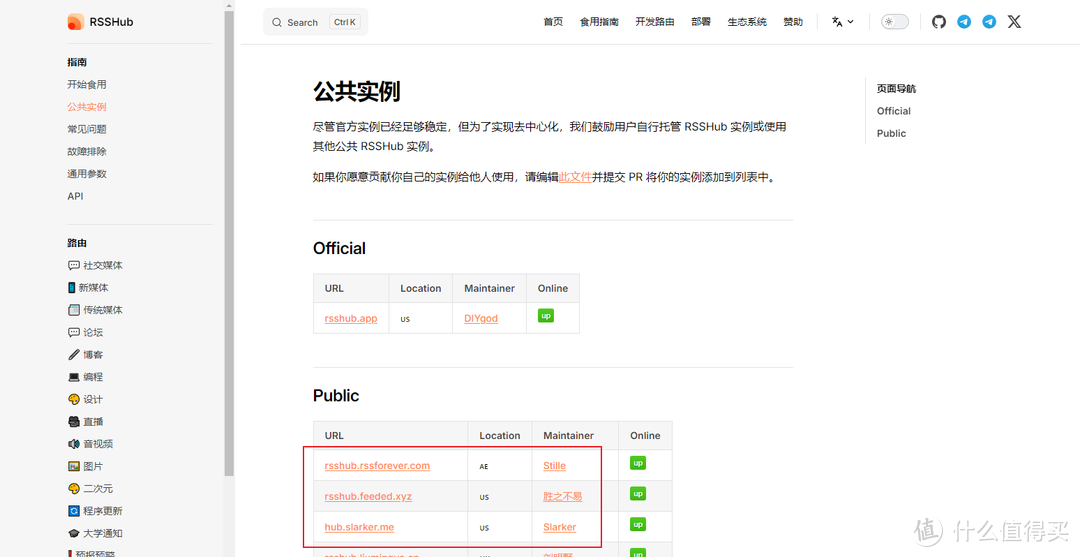Click the laptop icon for 编程
This screenshot has height=557, width=1080.
point(74,377)
